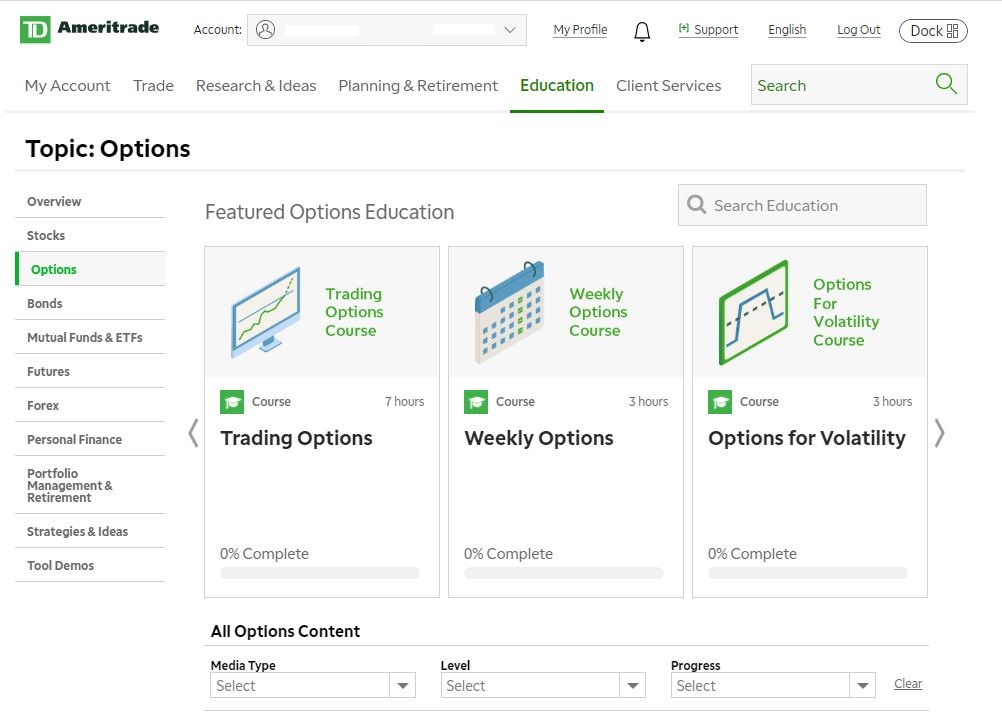The width and height of the screenshot is (1002, 720).
Task: Select Overview in the topic sidebar
Action: (90, 201)
